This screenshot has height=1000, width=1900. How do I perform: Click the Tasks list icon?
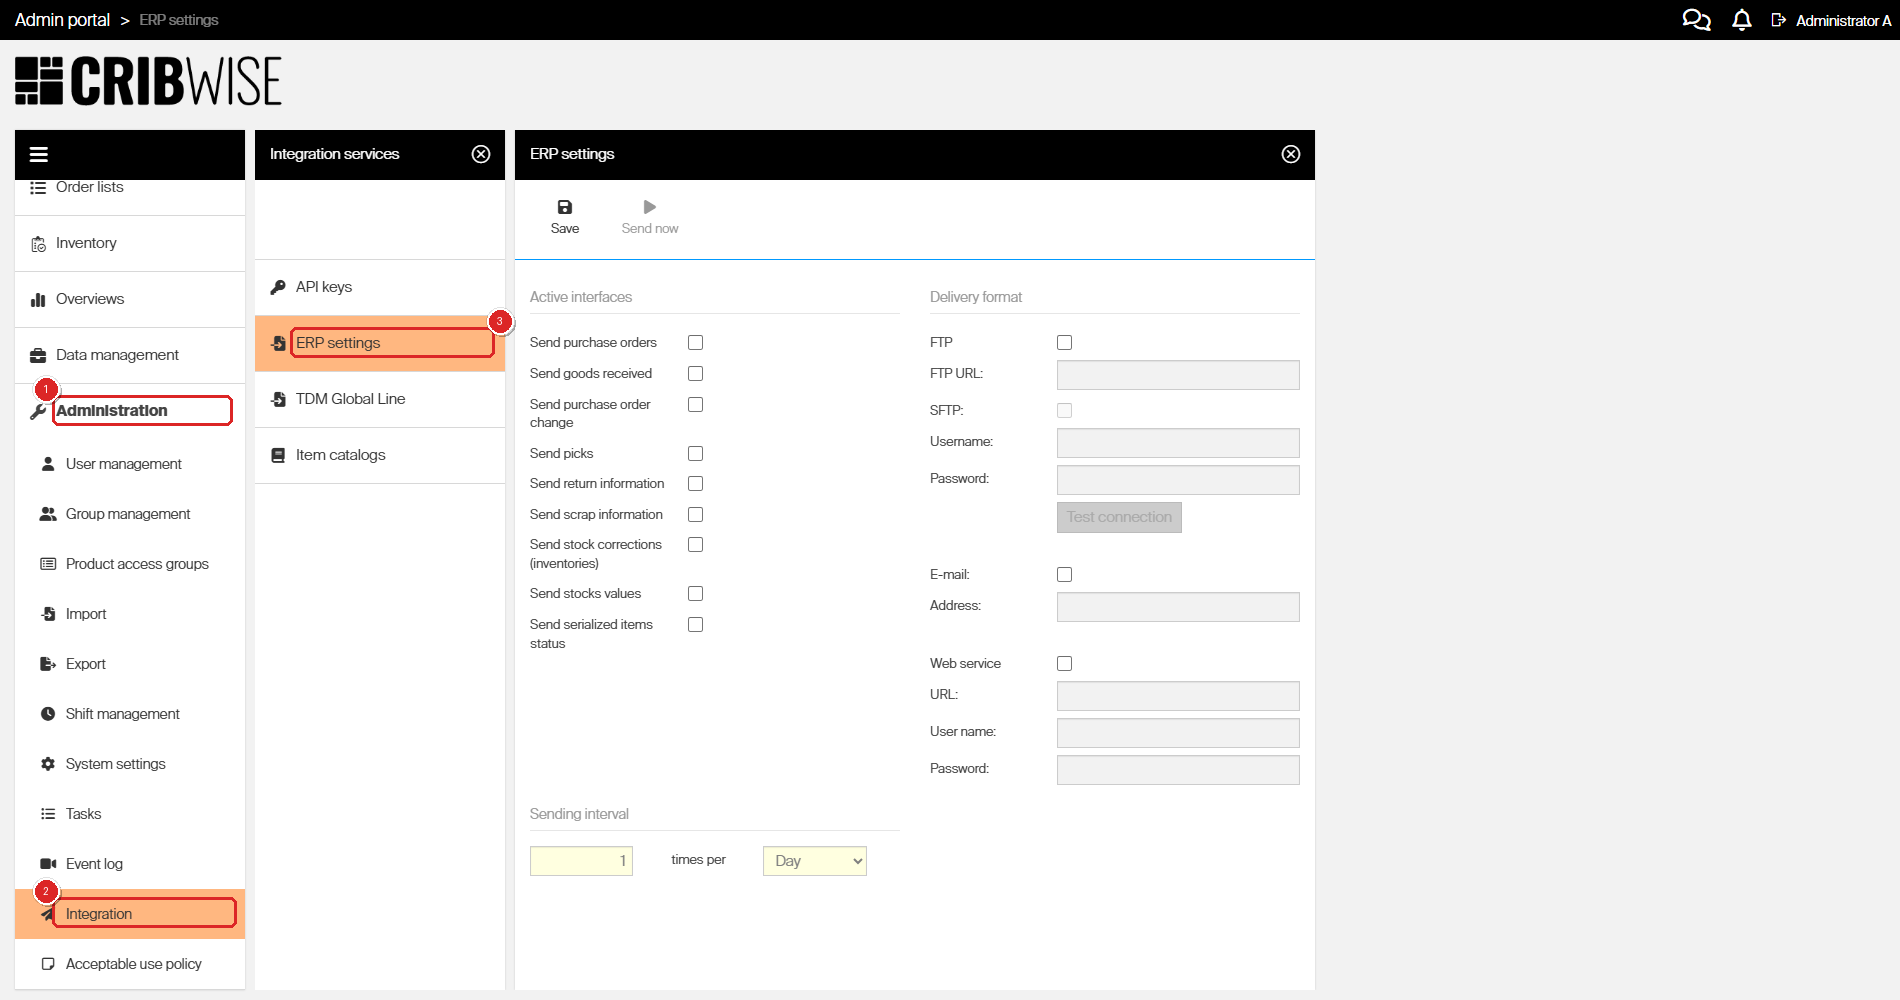click(x=48, y=814)
